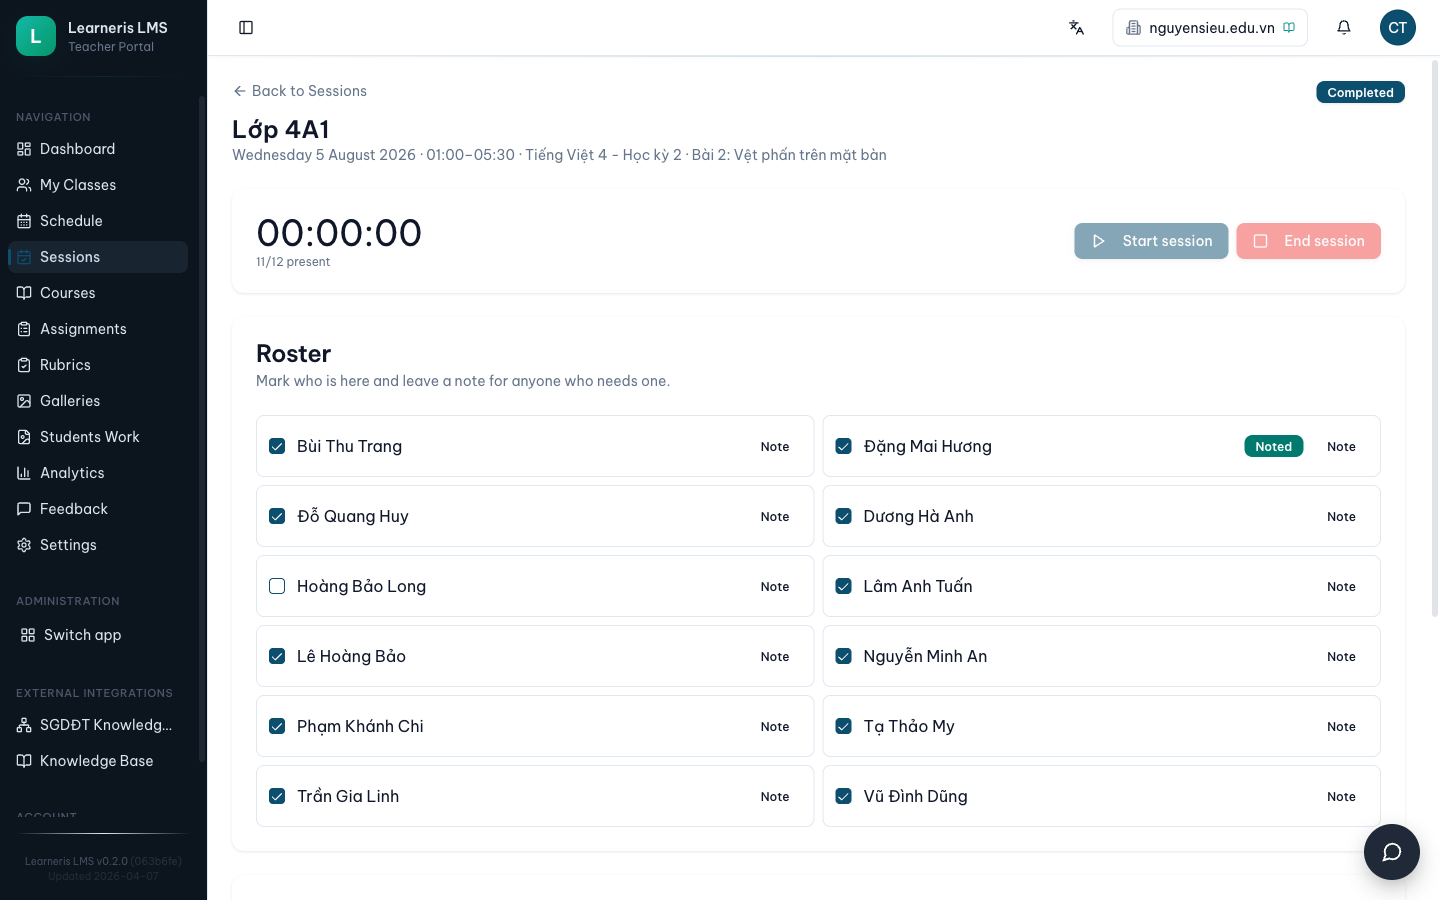Open the nguyensieu.edu.vn organization selector
The height and width of the screenshot is (900, 1440).
click(1210, 28)
